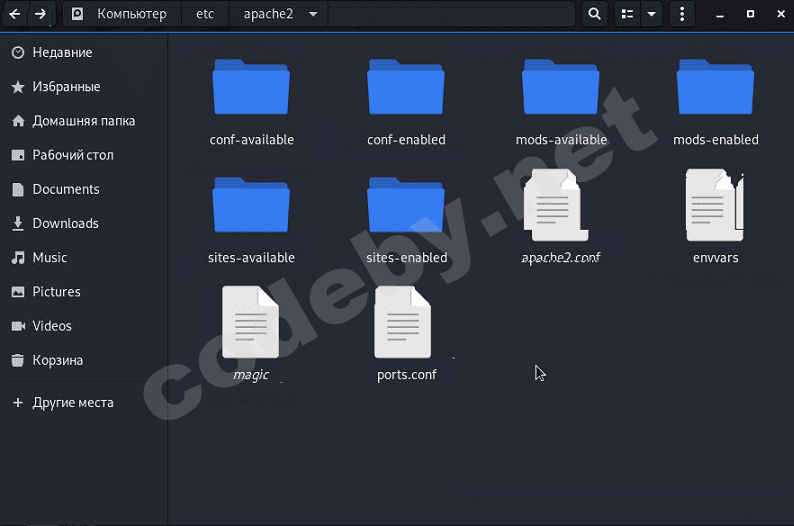Maximize the file manager window
The image size is (794, 526).
point(750,14)
